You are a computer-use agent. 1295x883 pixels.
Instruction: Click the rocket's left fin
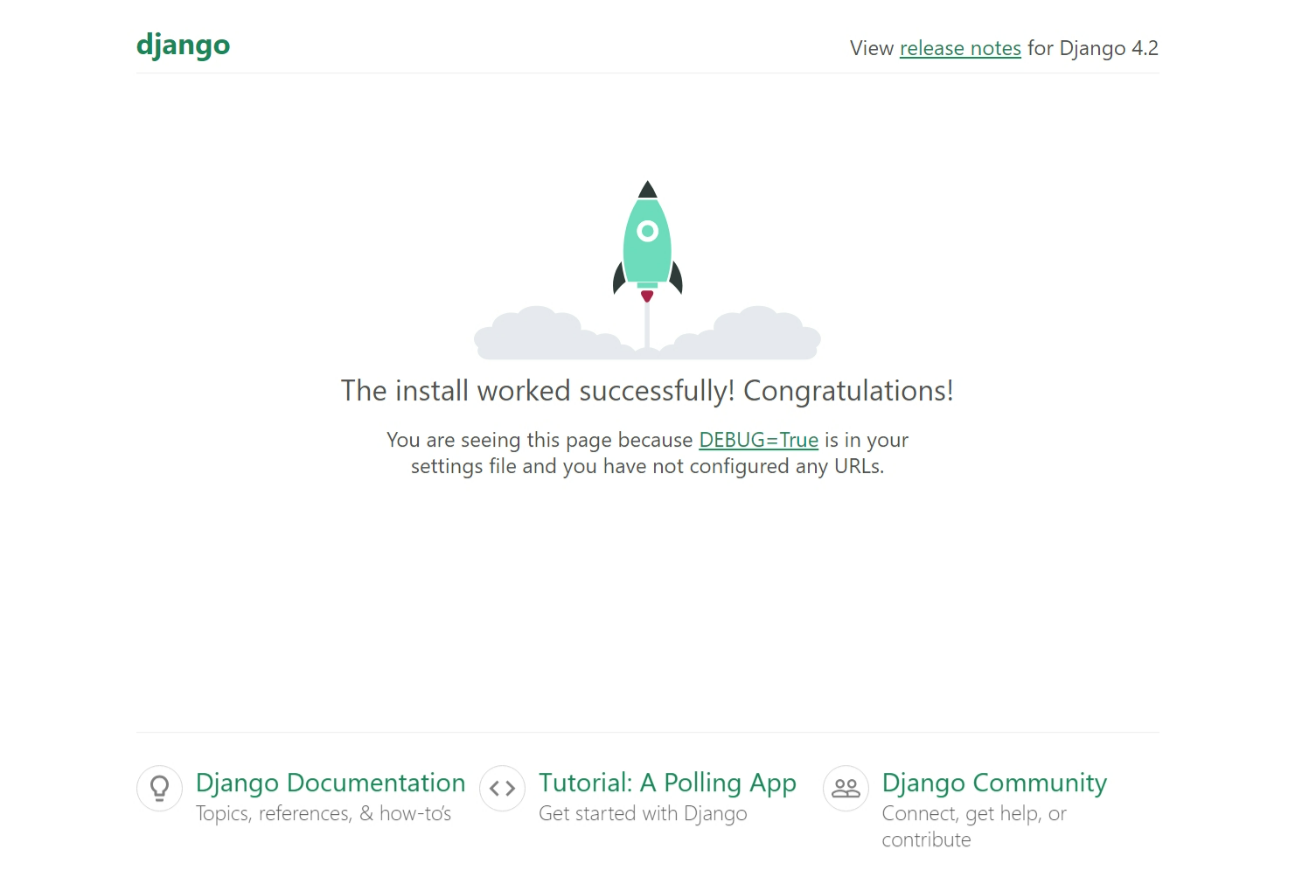point(620,275)
